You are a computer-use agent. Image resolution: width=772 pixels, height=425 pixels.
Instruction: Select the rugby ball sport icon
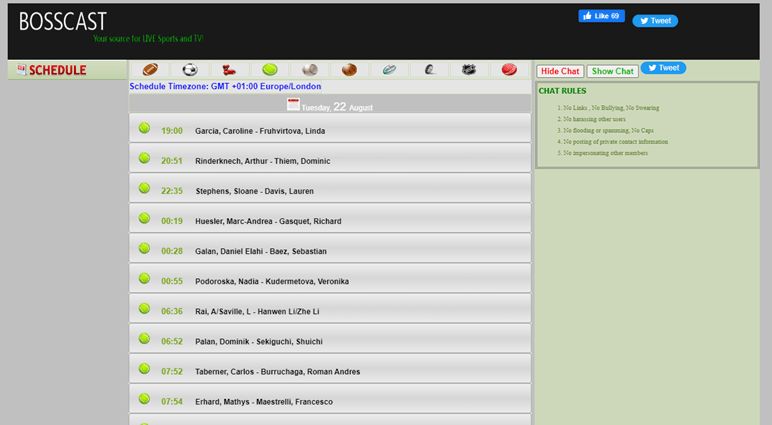tap(389, 70)
